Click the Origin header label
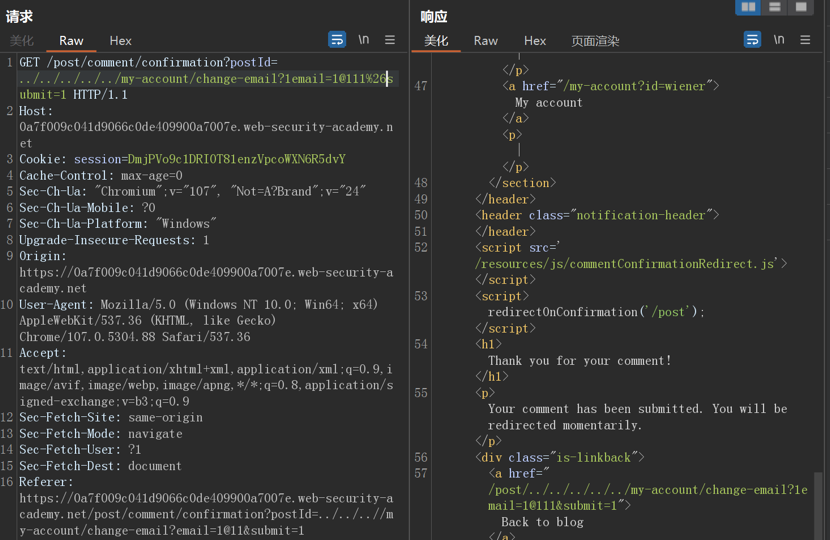This screenshot has height=540, width=830. tap(43, 256)
